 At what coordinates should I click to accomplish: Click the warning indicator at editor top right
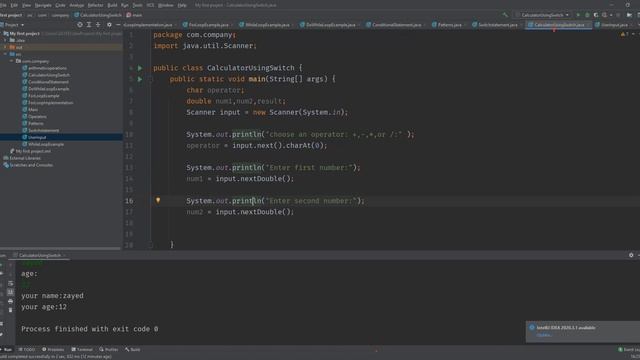coord(624,35)
